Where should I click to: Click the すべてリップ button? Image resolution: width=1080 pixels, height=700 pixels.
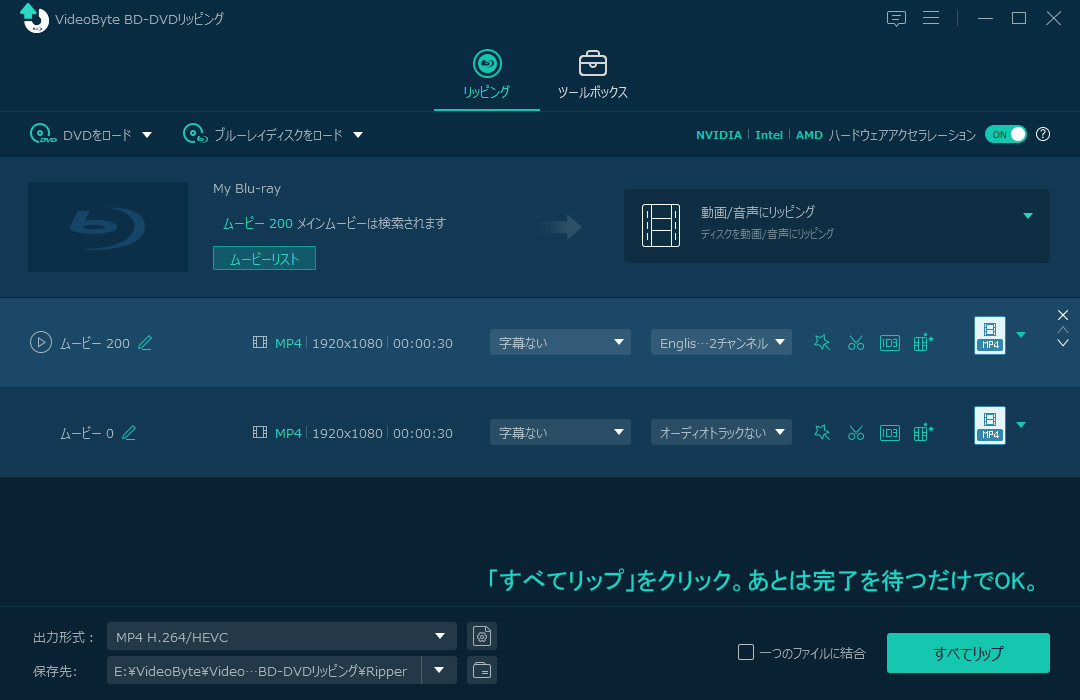pyautogui.click(x=968, y=652)
